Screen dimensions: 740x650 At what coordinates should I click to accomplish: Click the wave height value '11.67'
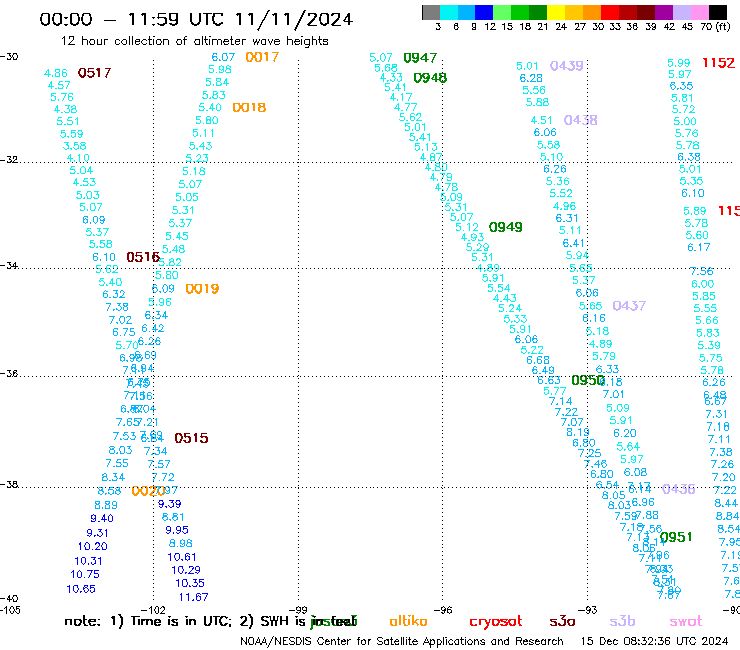coord(193,597)
